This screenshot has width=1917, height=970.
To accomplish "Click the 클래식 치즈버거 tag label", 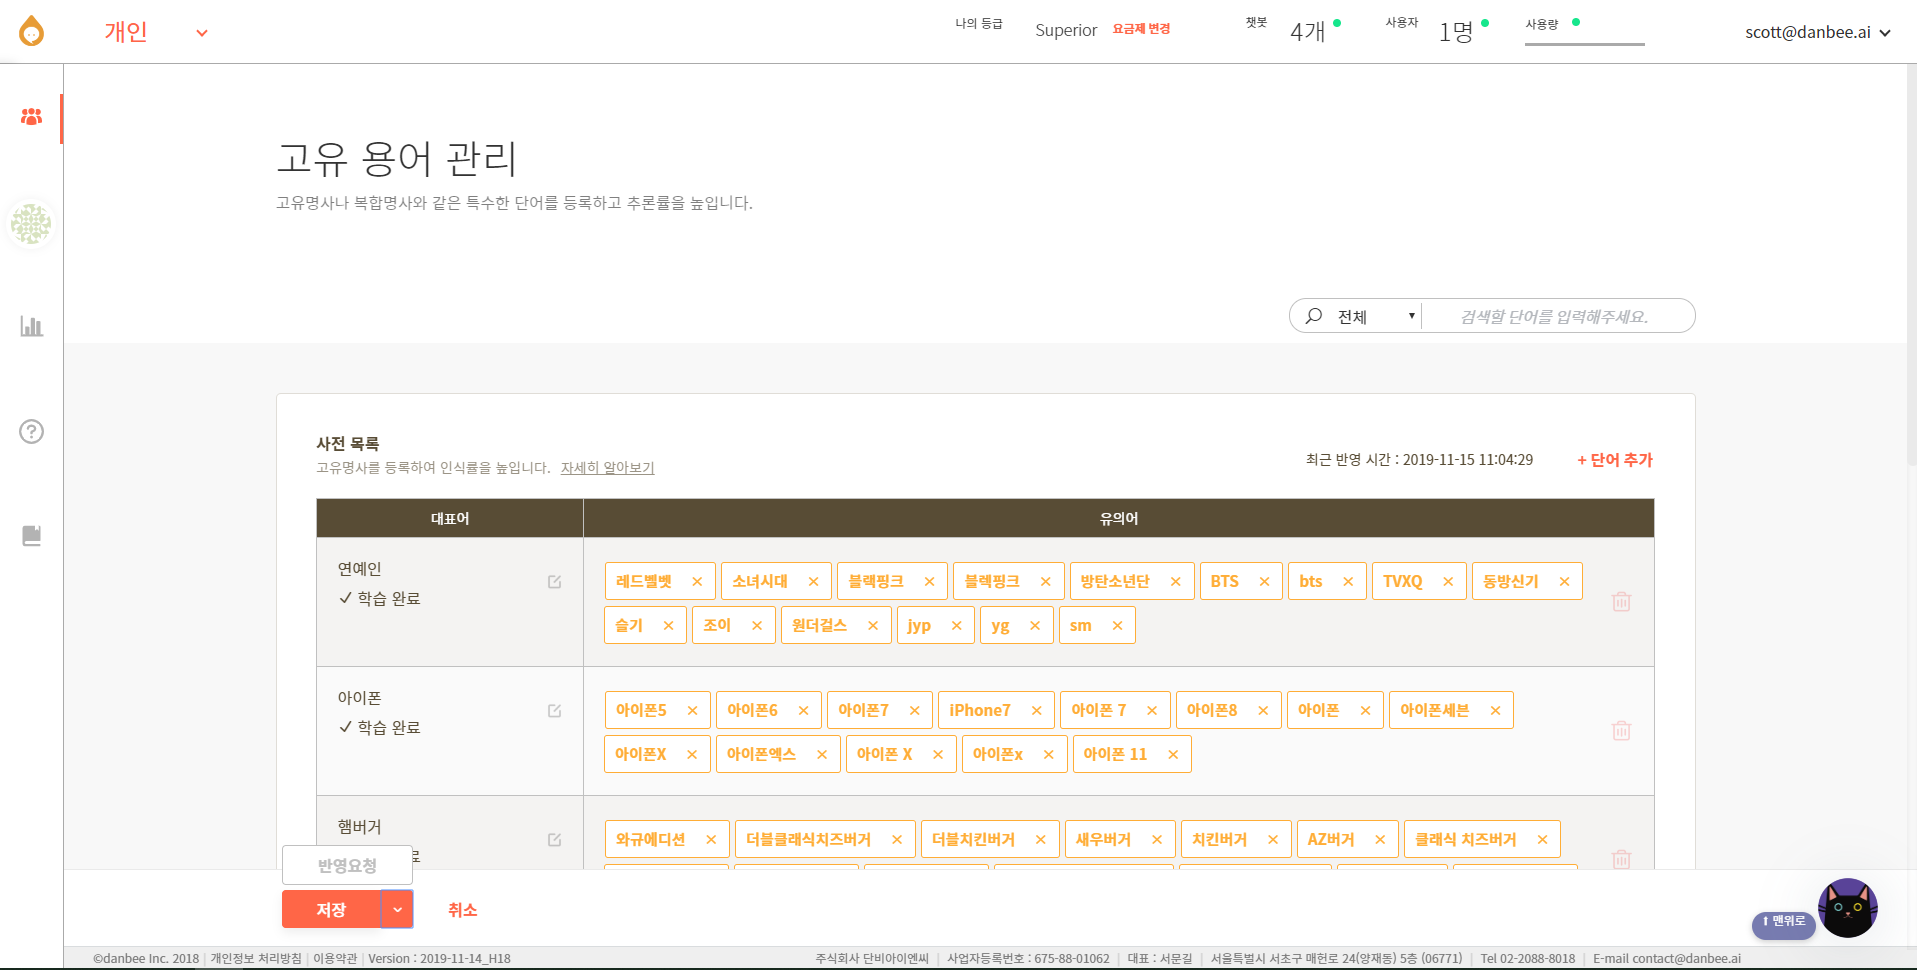I will click(x=1466, y=839).
